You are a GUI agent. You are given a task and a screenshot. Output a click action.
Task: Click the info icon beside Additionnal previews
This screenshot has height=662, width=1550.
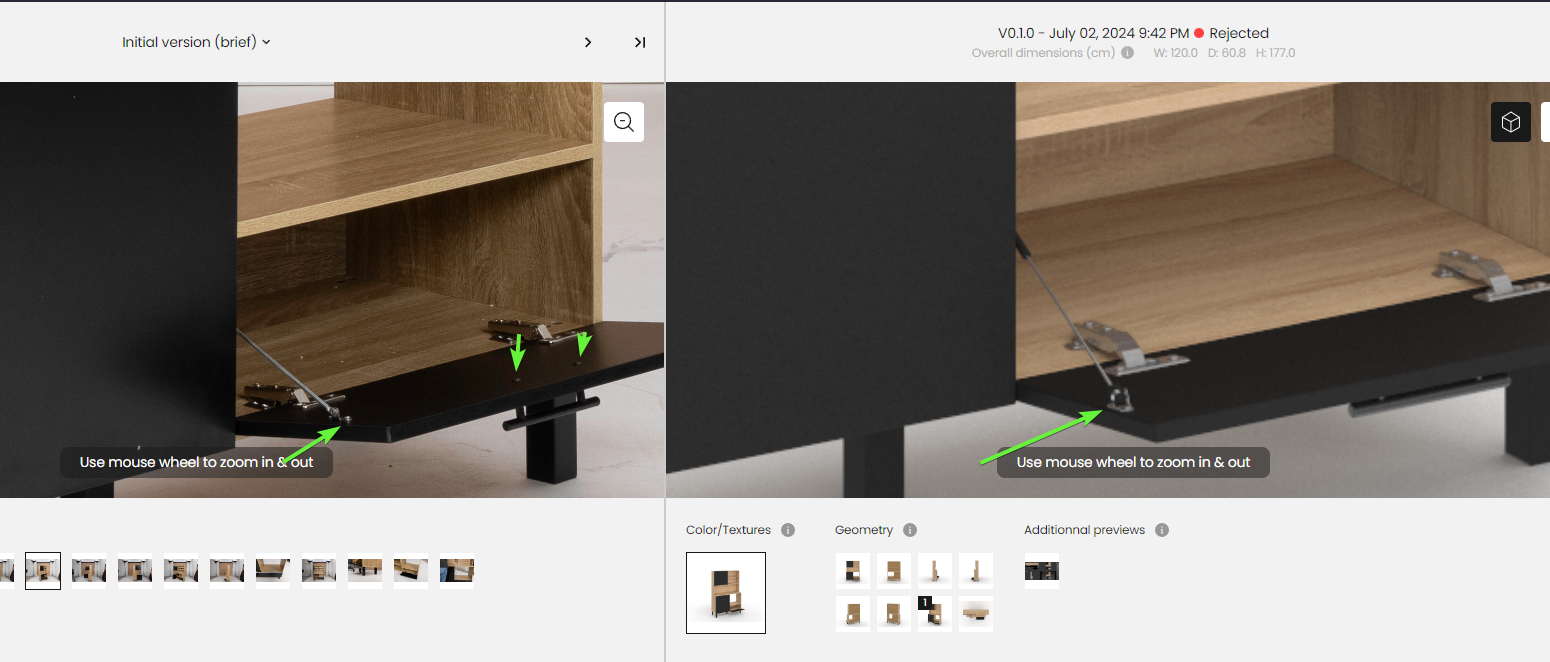click(1162, 530)
